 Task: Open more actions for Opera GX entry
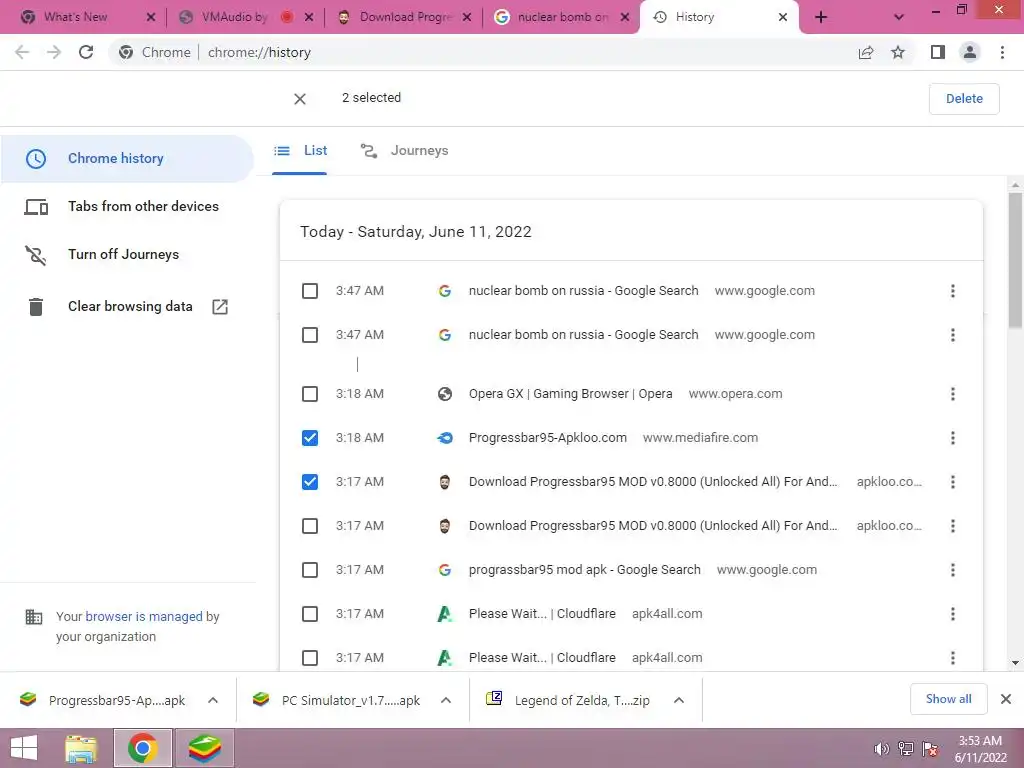point(953,394)
